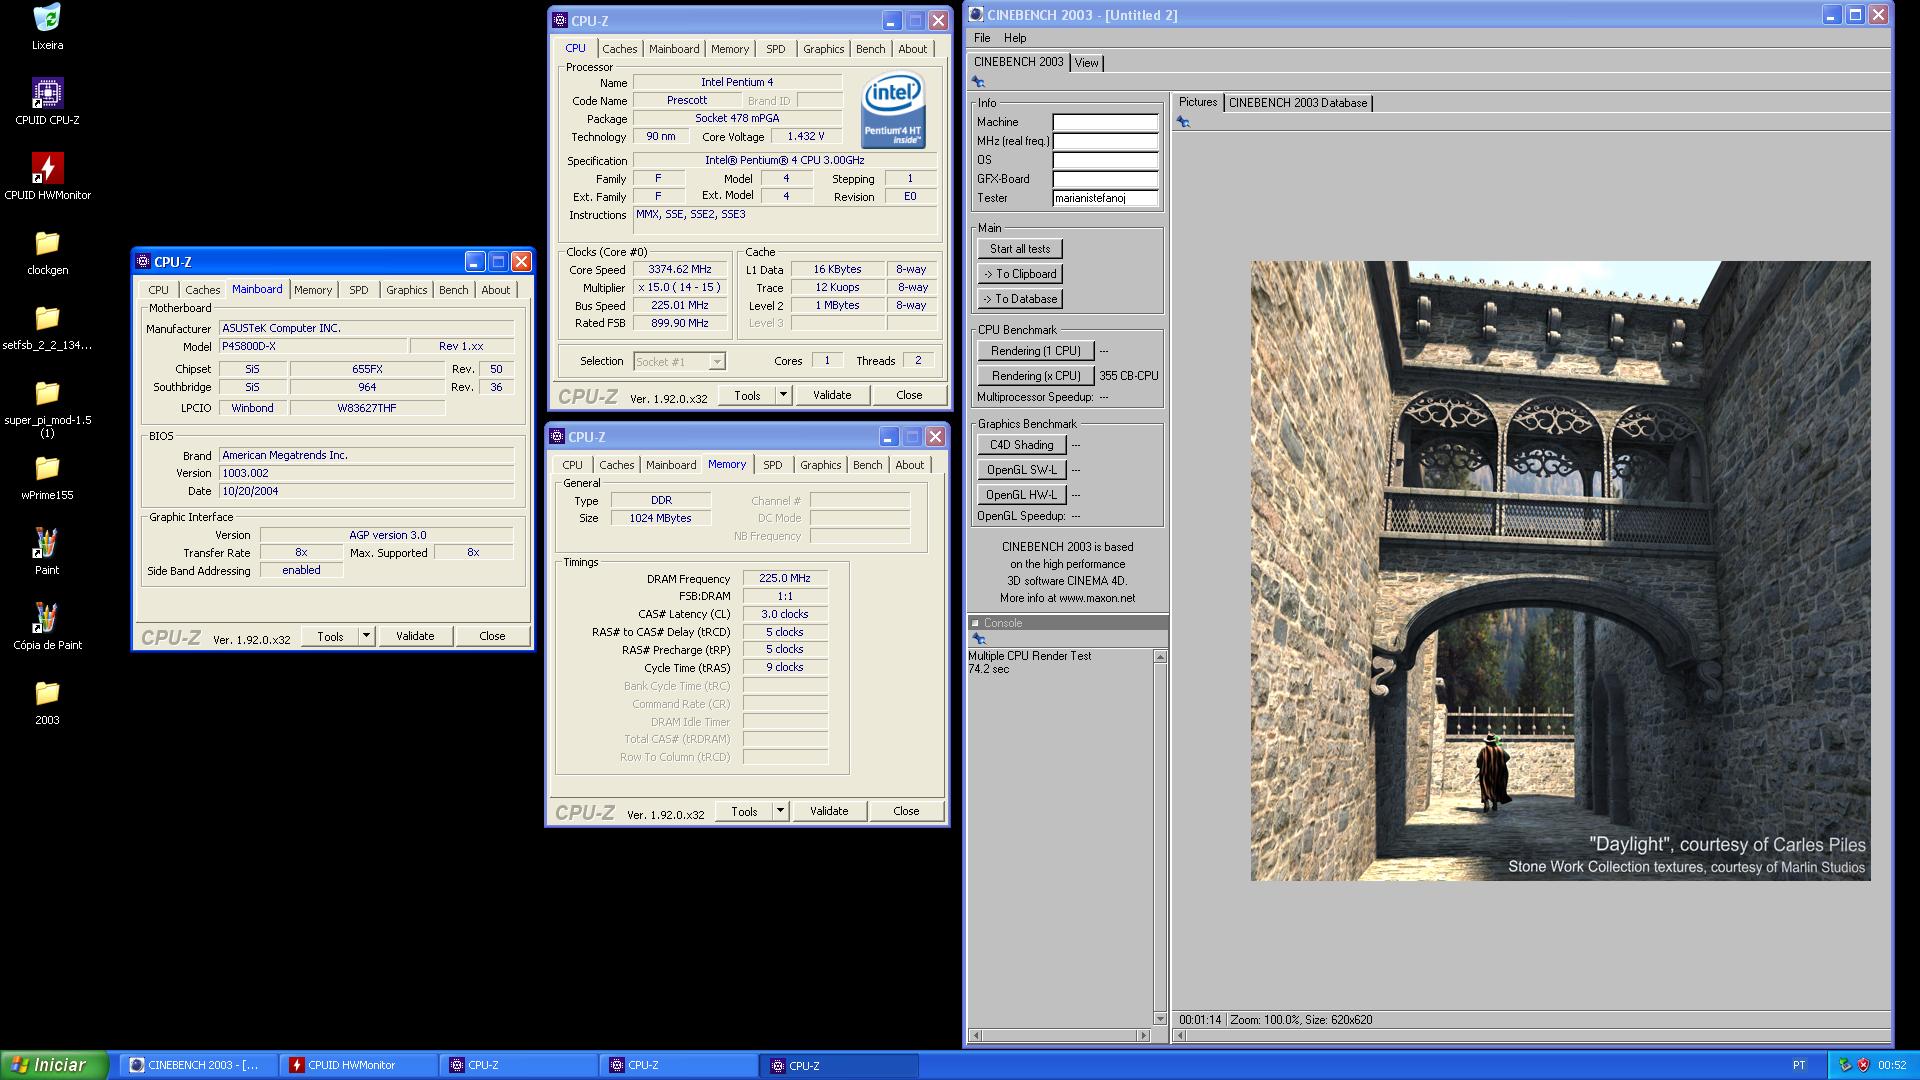Viewport: 1920px width, 1080px height.
Task: Select Graphics tab in Mainboard CPU-Z window
Action: (x=406, y=290)
